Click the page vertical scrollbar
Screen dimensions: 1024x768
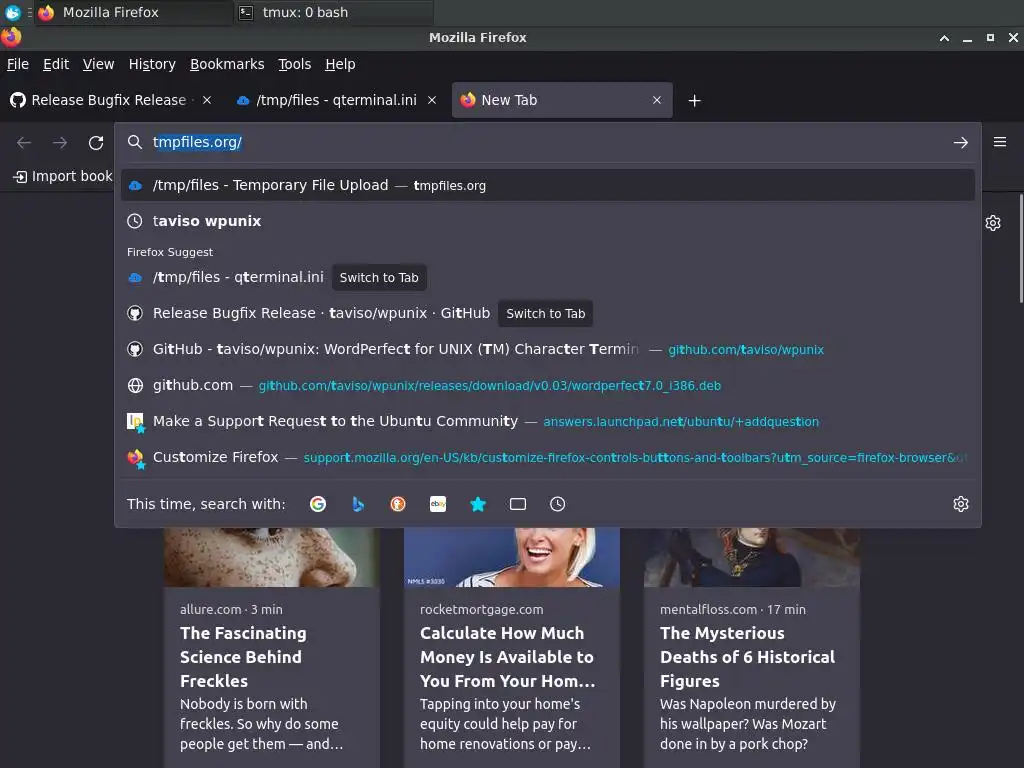point(1020,248)
